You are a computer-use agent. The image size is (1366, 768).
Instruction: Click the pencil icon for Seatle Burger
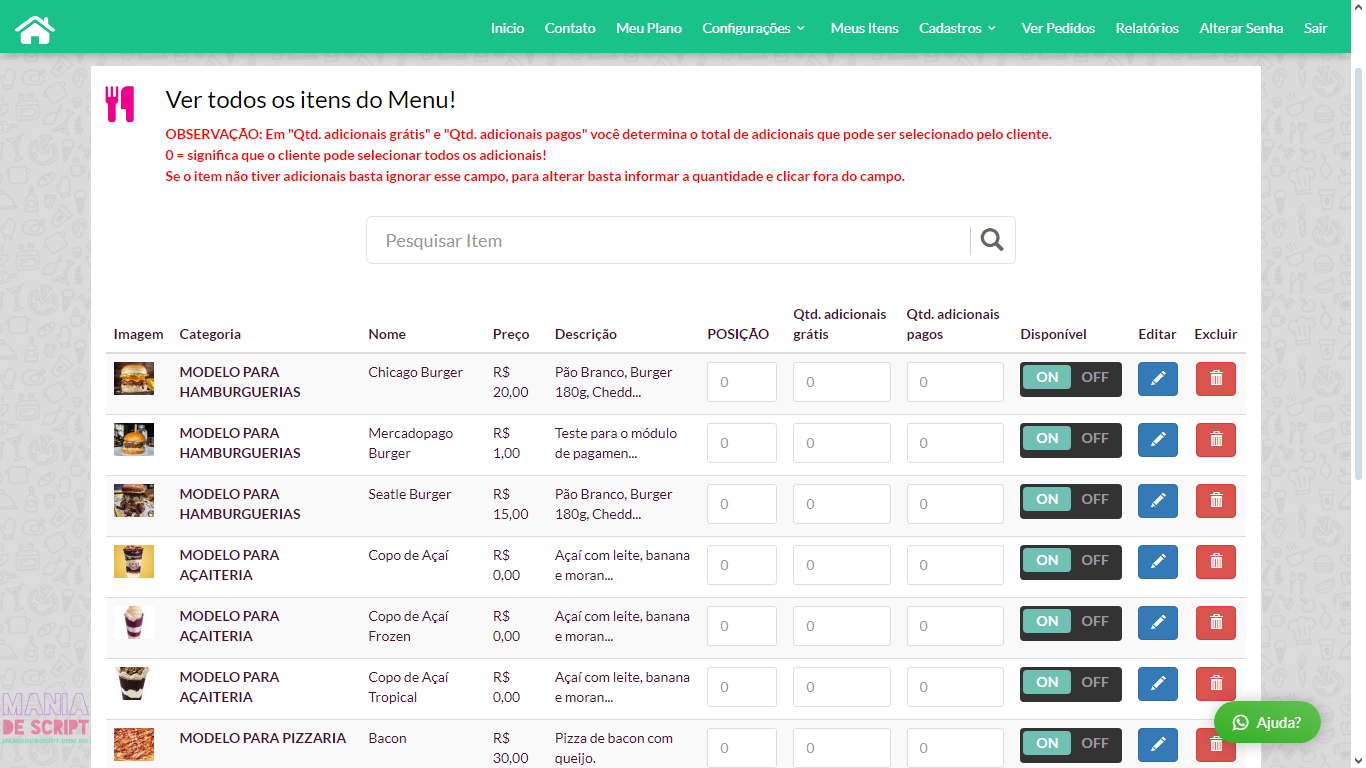pos(1157,501)
